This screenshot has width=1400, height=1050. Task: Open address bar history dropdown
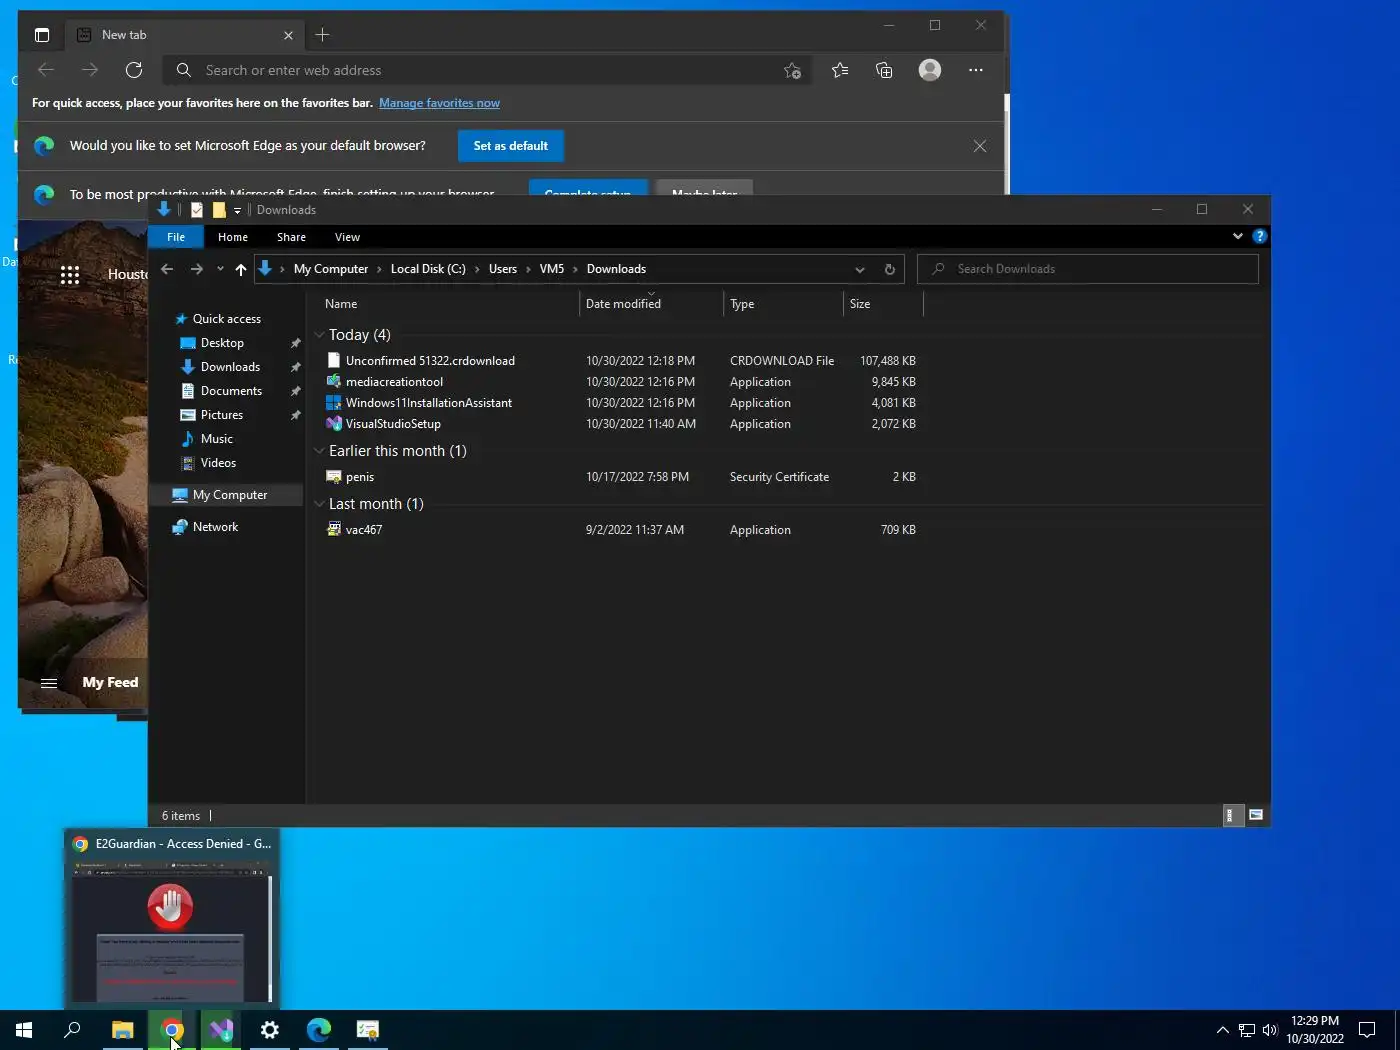tap(860, 269)
